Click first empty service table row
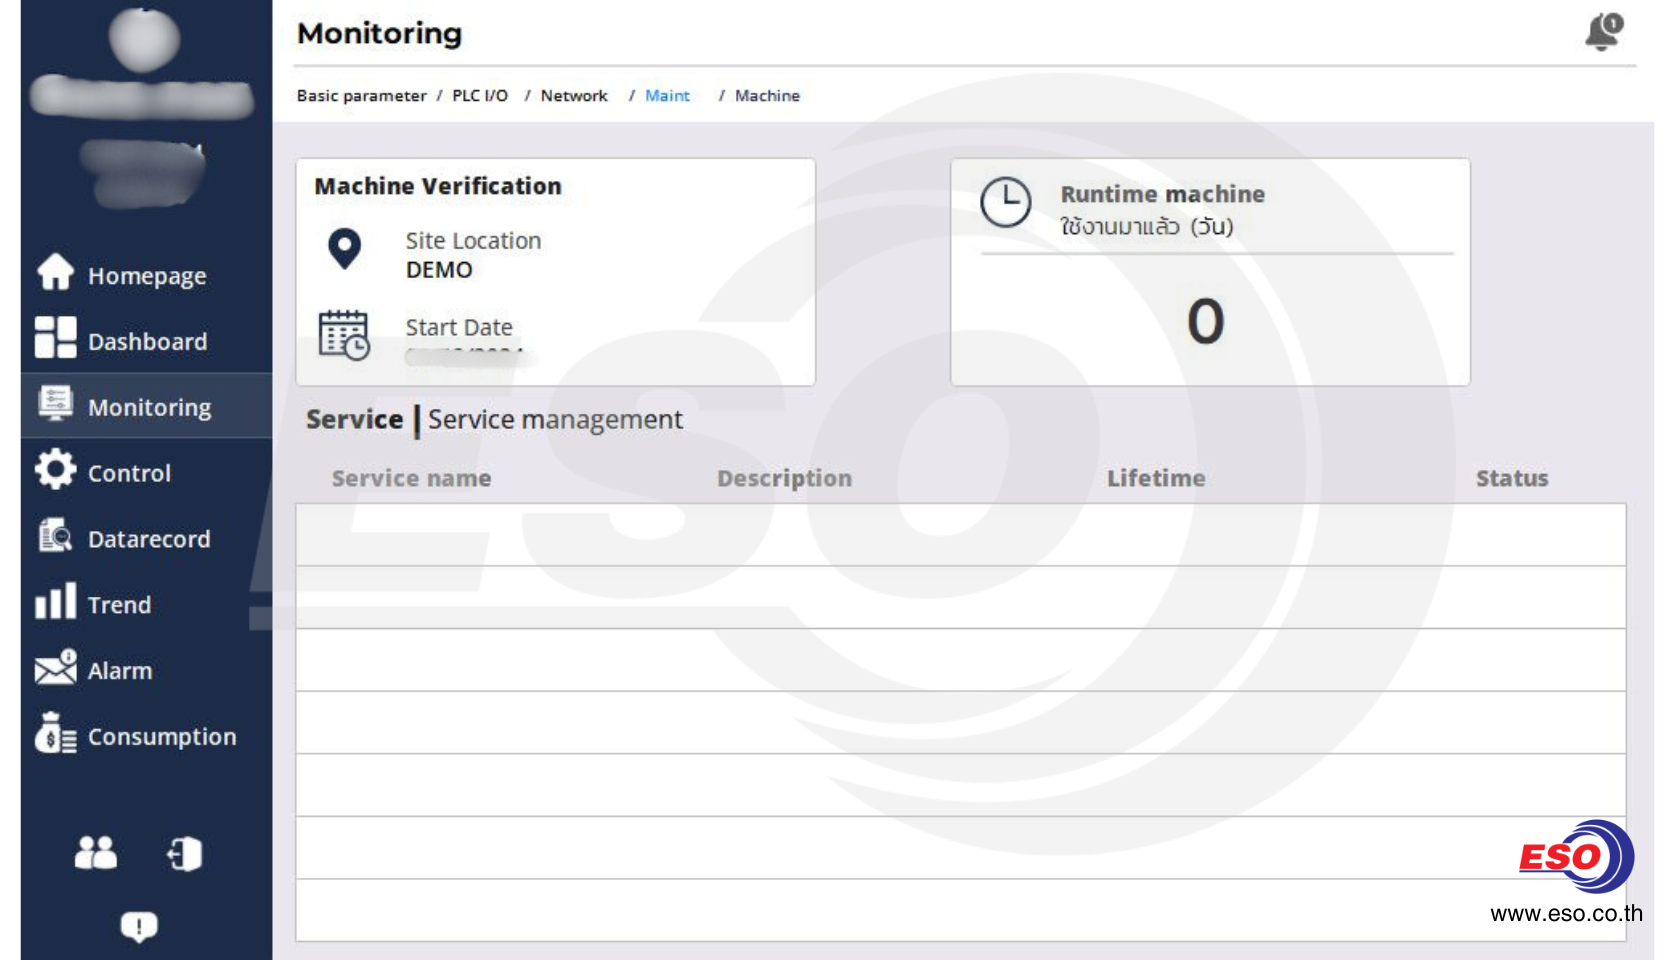The image size is (1675, 960). (960, 535)
